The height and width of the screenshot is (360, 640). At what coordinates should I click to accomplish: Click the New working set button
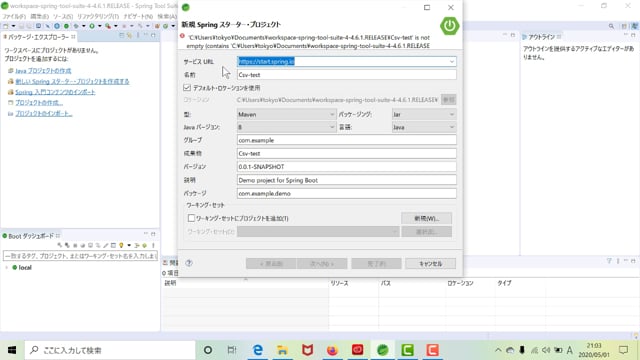click(427, 218)
